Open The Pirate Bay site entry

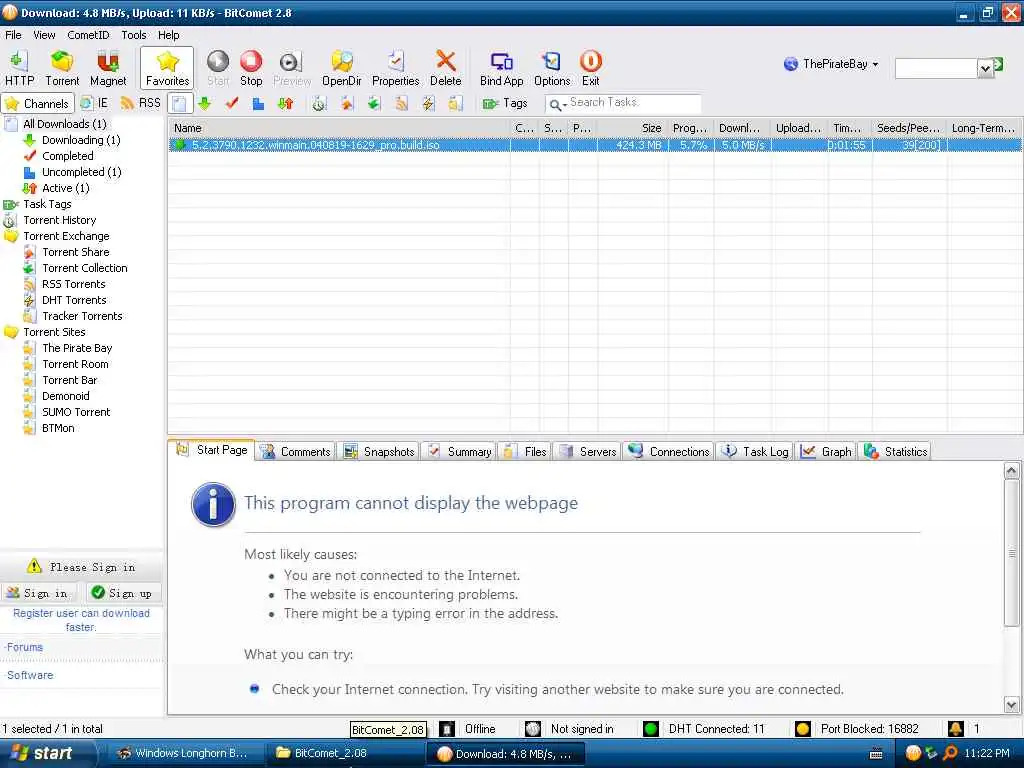click(x=77, y=348)
